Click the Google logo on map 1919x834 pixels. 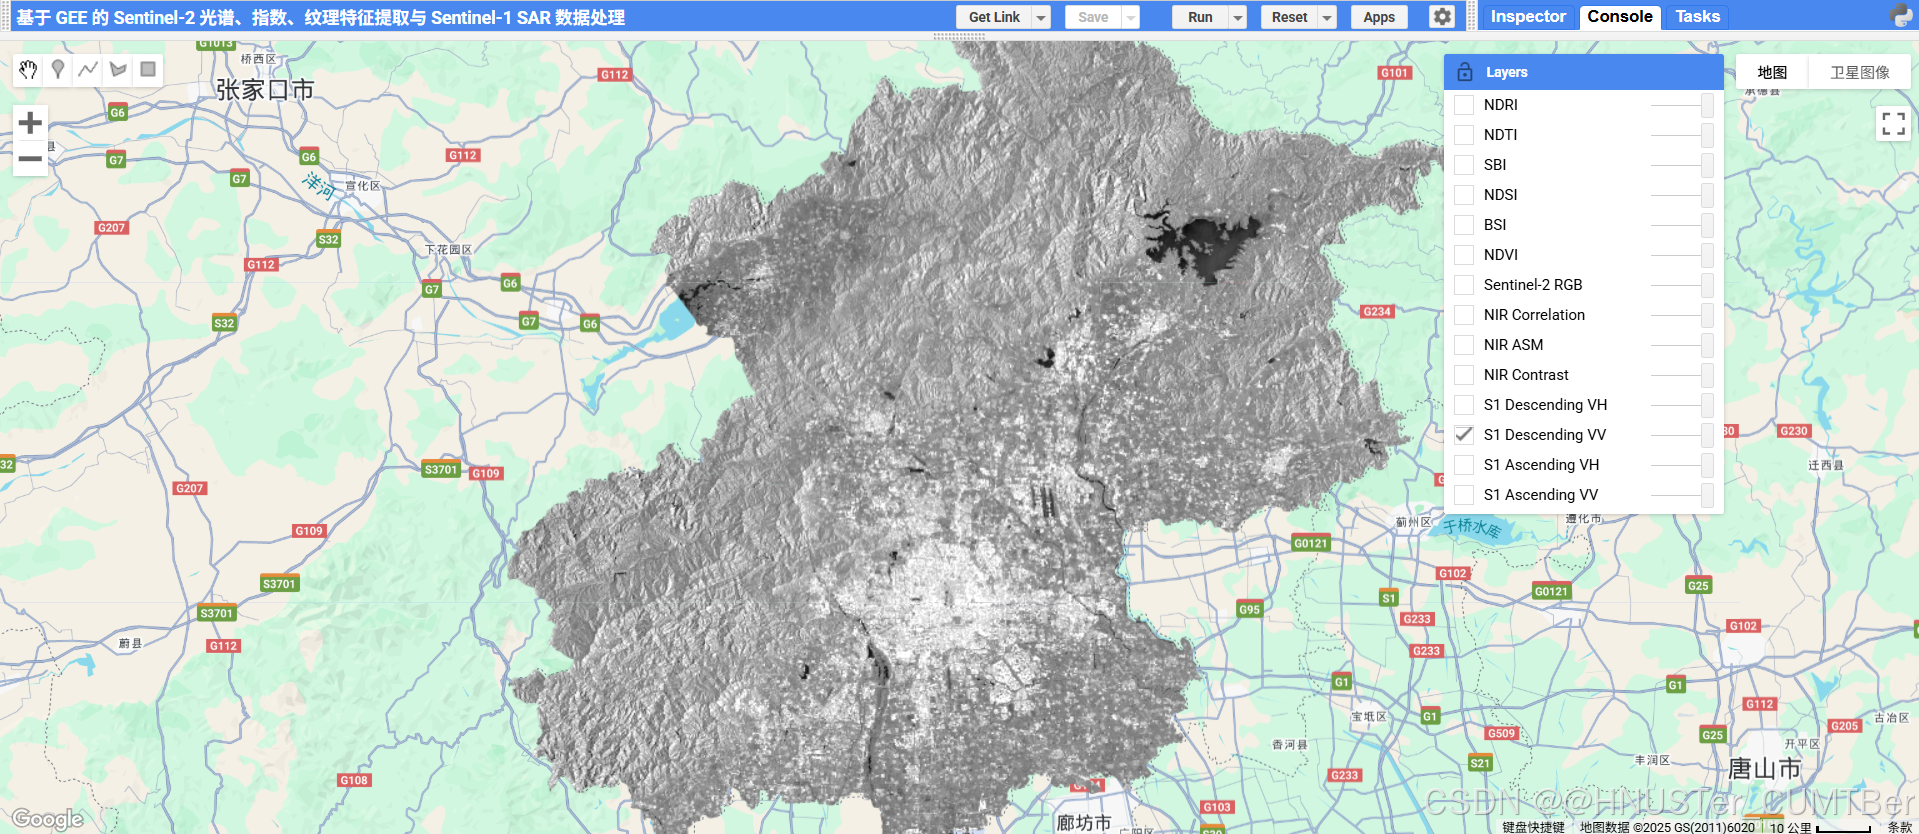pos(47,819)
